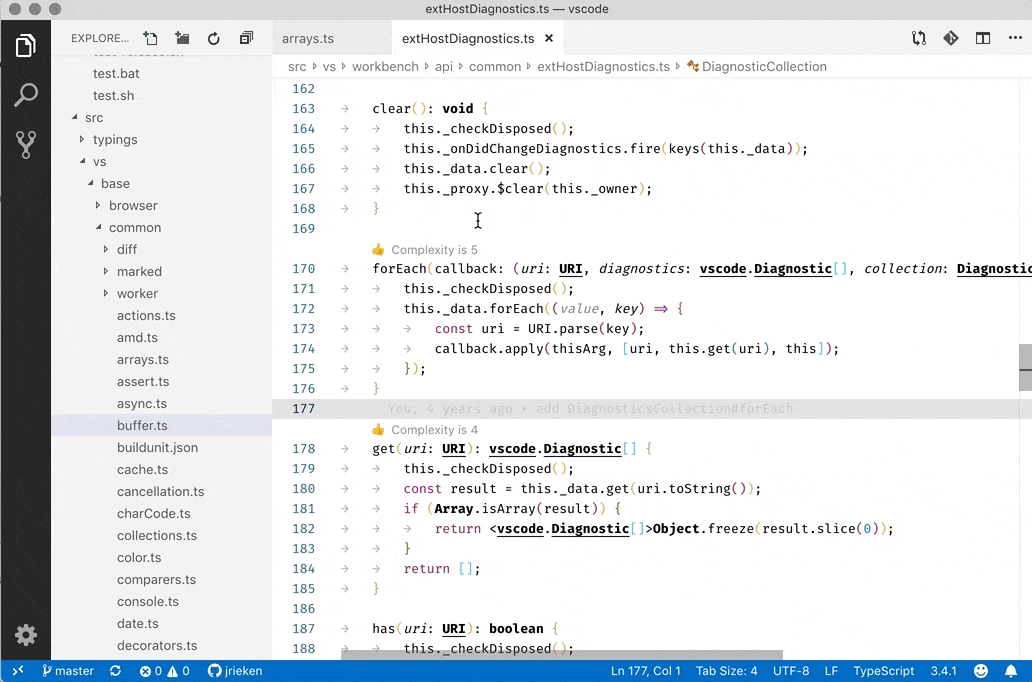
Task: Collapse all folders in Explorer
Action: click(246, 39)
